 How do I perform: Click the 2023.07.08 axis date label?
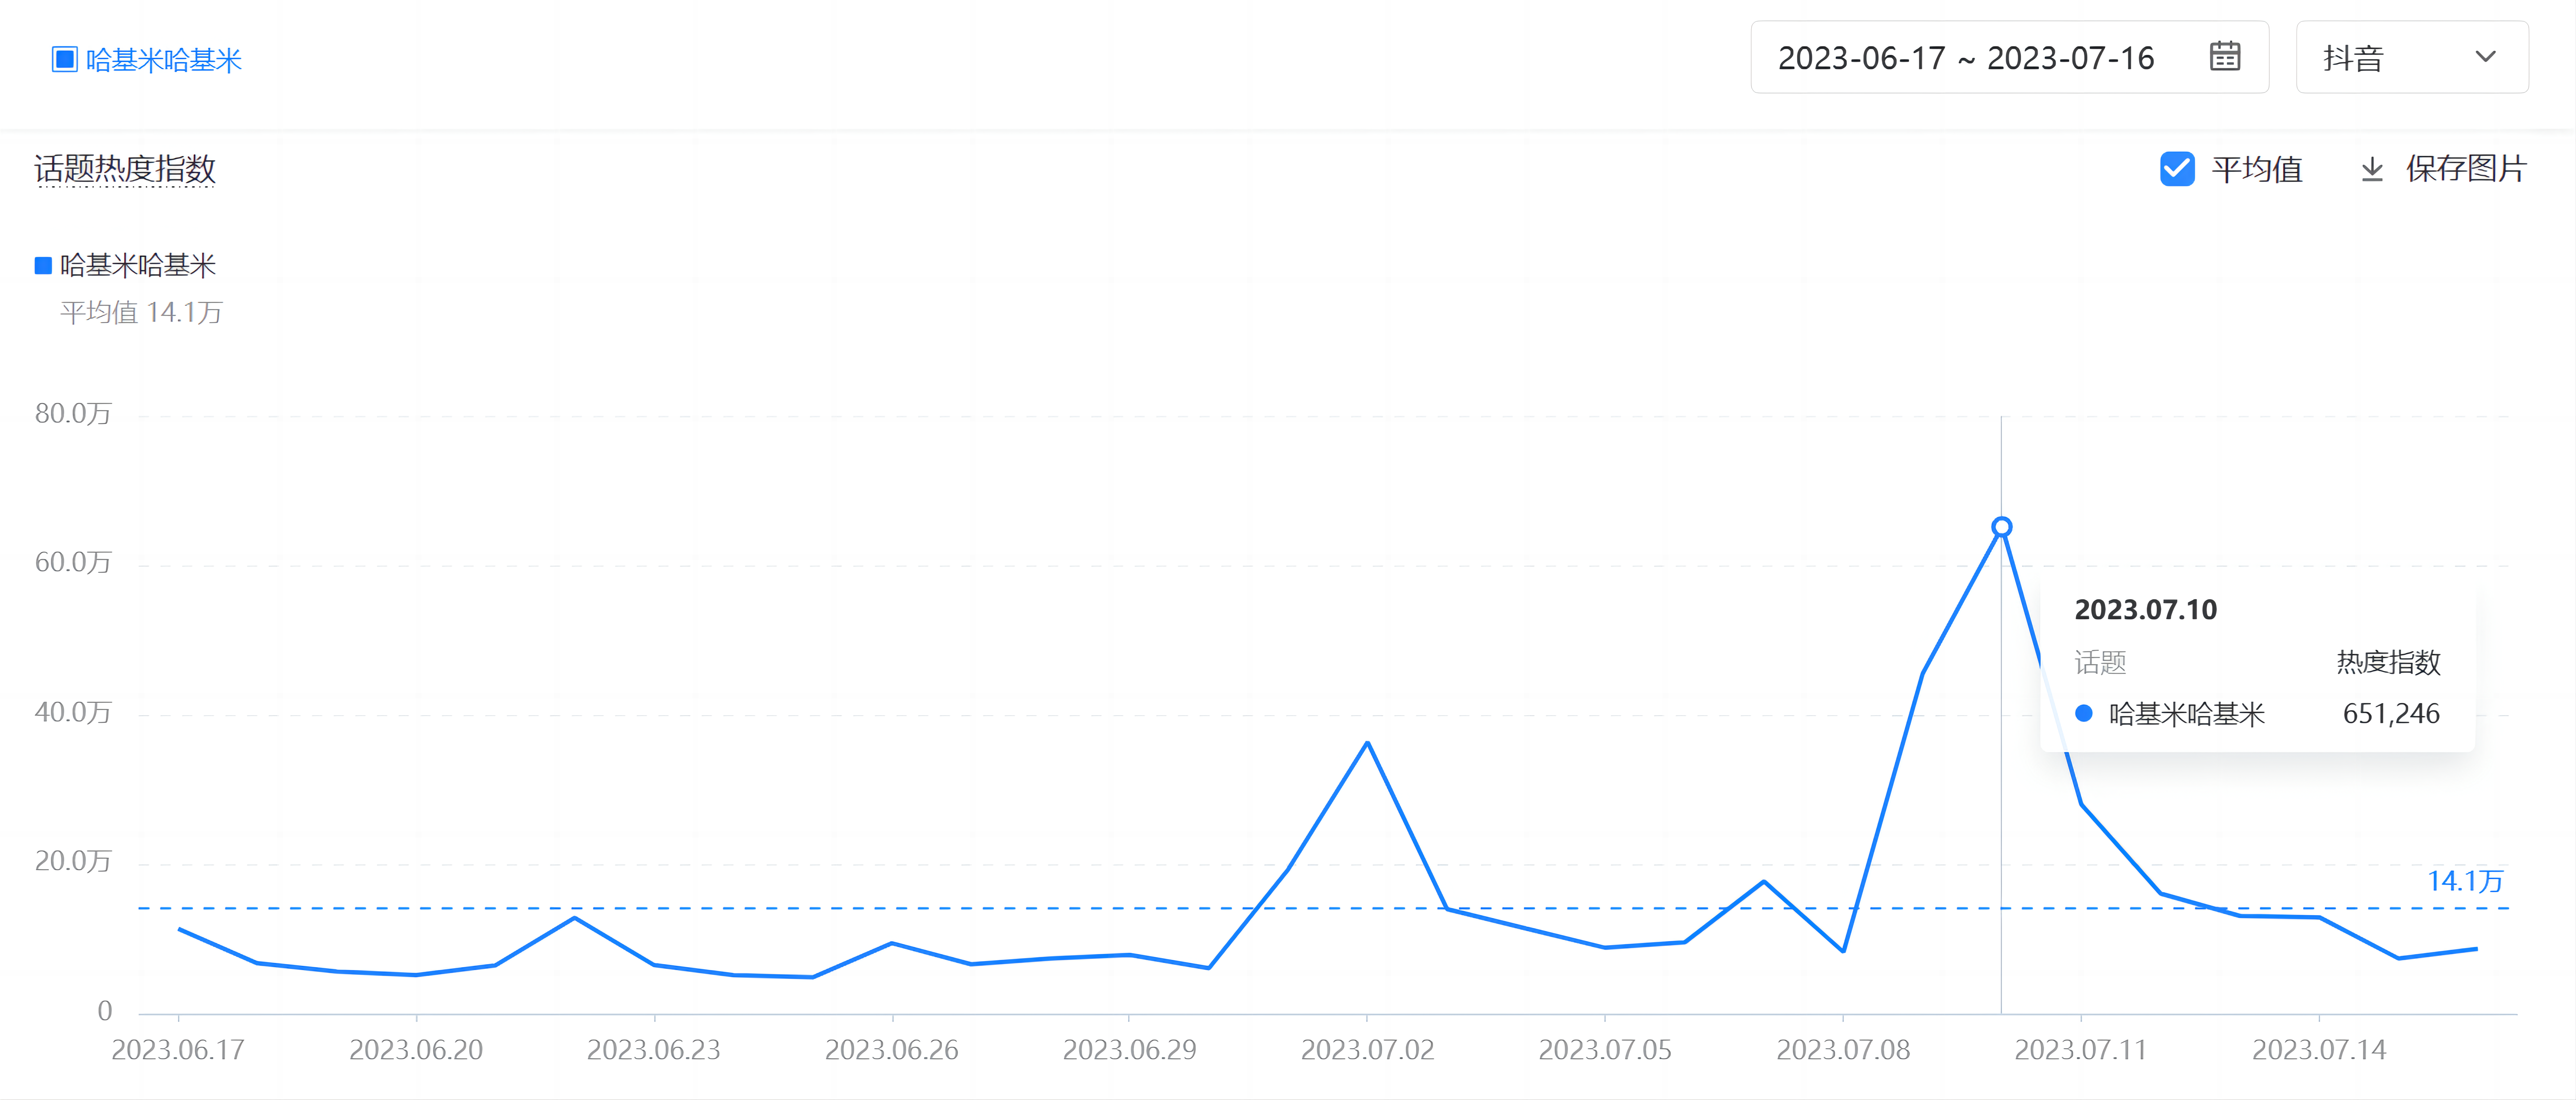point(1843,1050)
